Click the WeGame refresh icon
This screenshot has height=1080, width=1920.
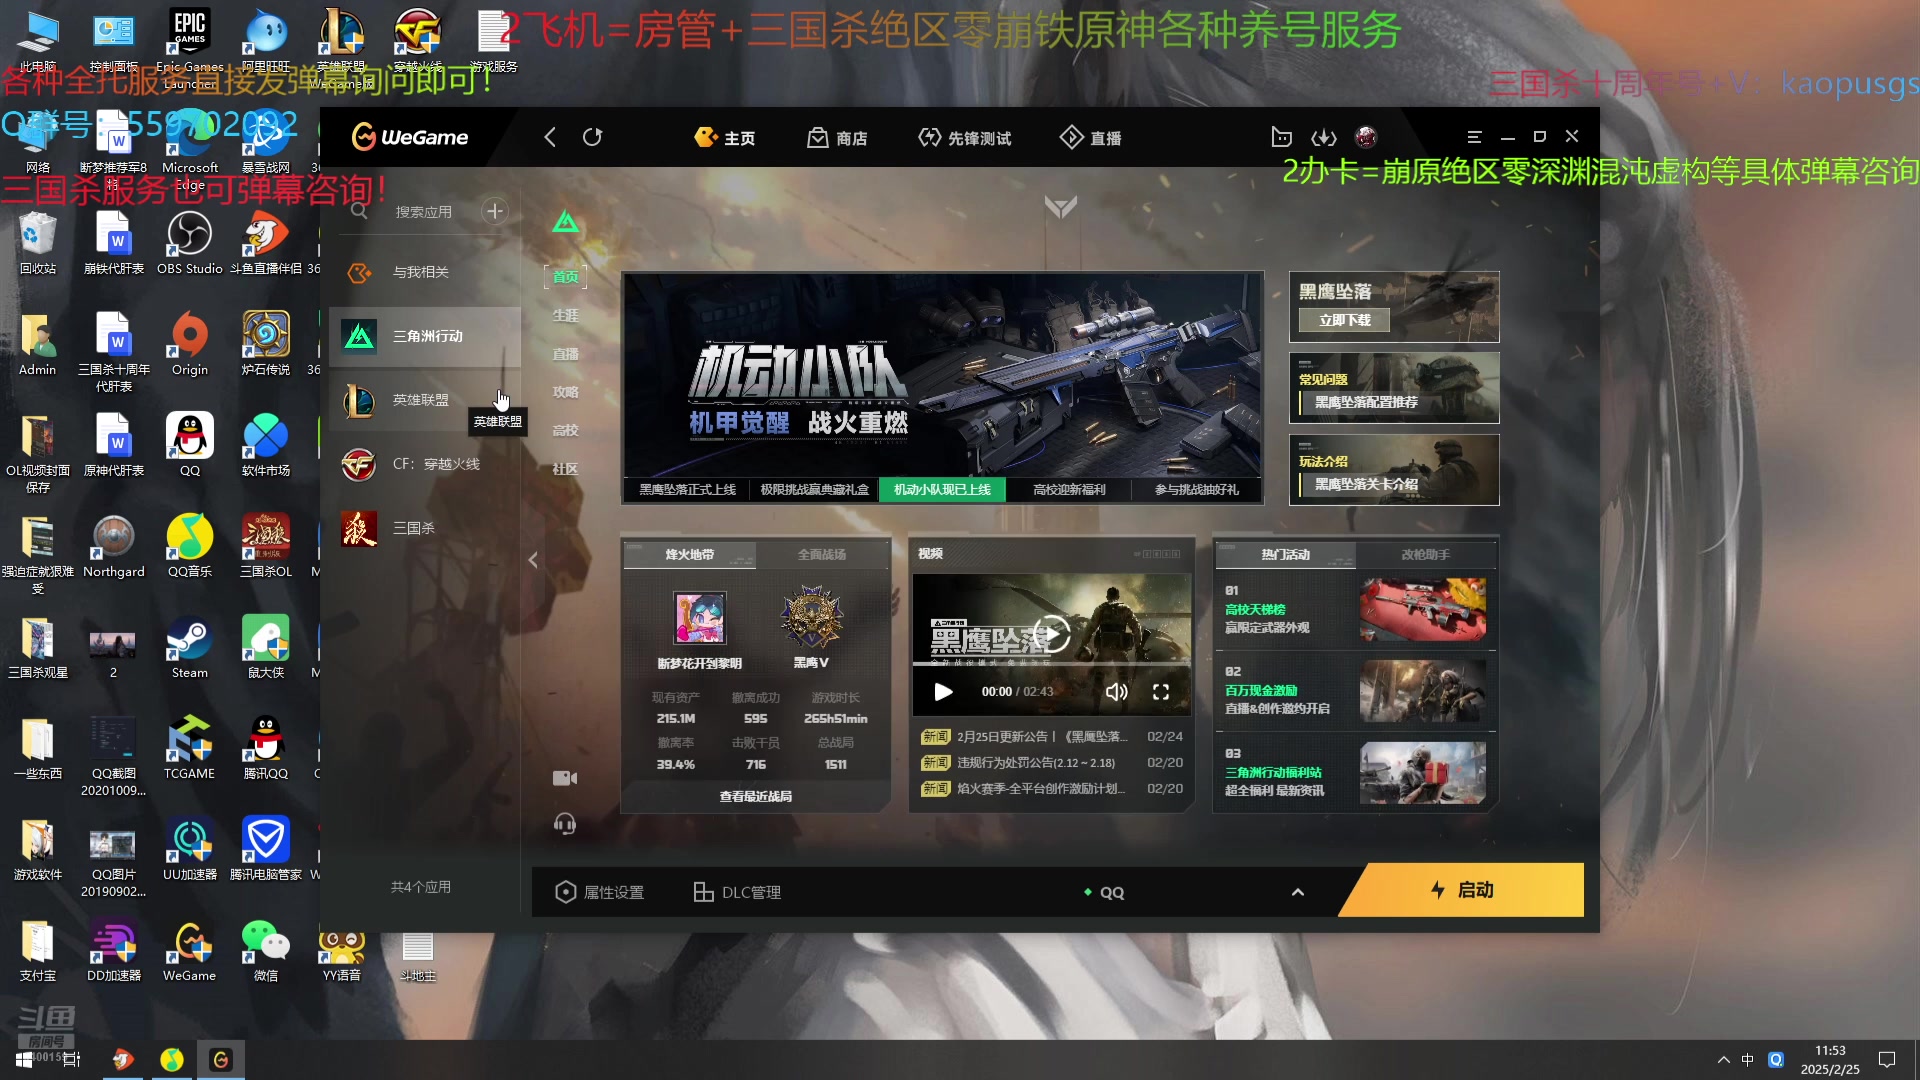pyautogui.click(x=593, y=137)
